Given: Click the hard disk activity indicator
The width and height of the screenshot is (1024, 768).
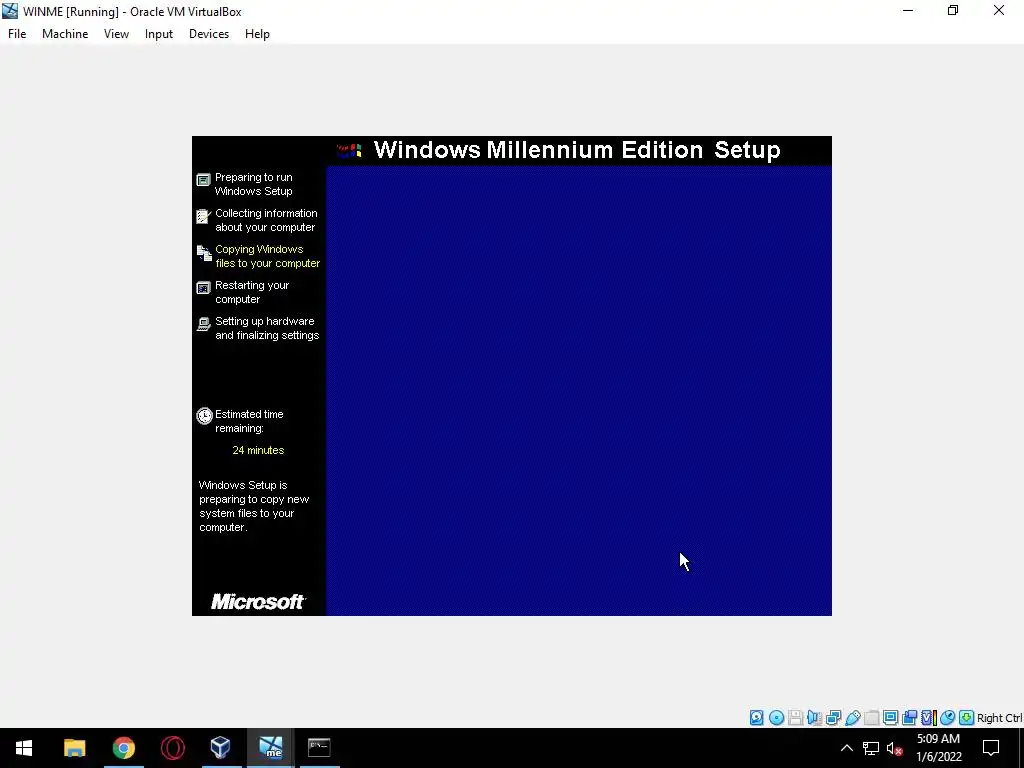Looking at the screenshot, I should point(756,718).
